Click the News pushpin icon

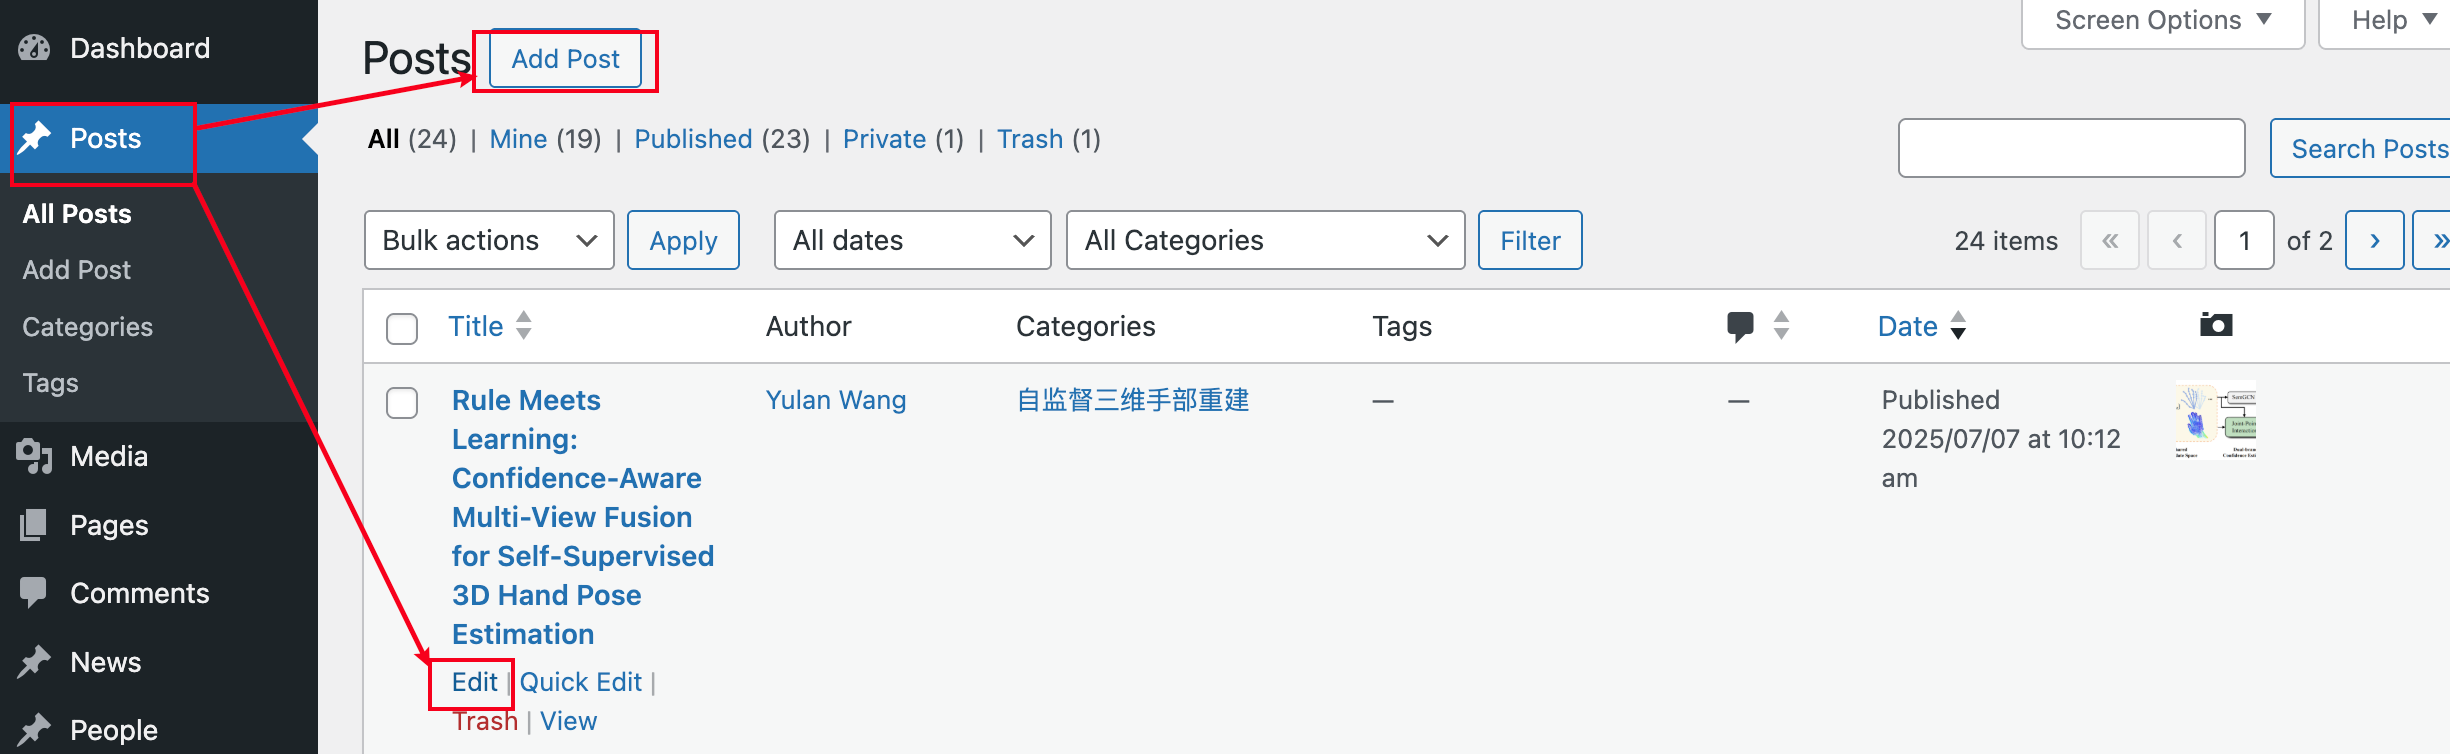coord(34,661)
